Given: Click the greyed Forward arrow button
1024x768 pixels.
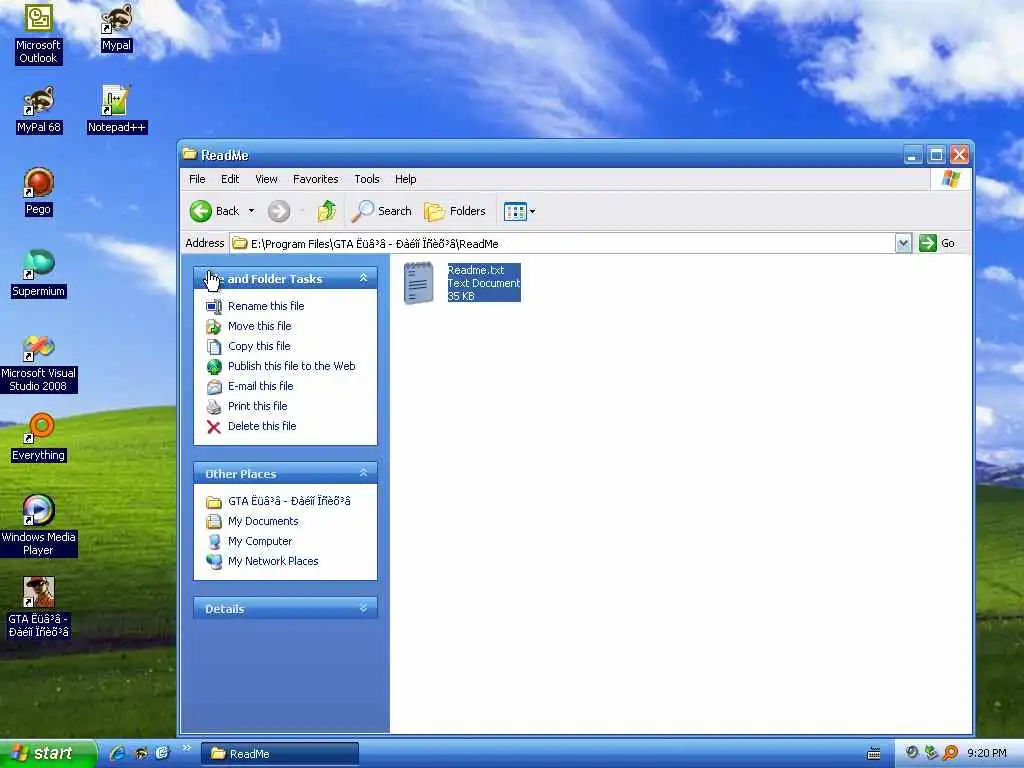Looking at the screenshot, I should (279, 211).
